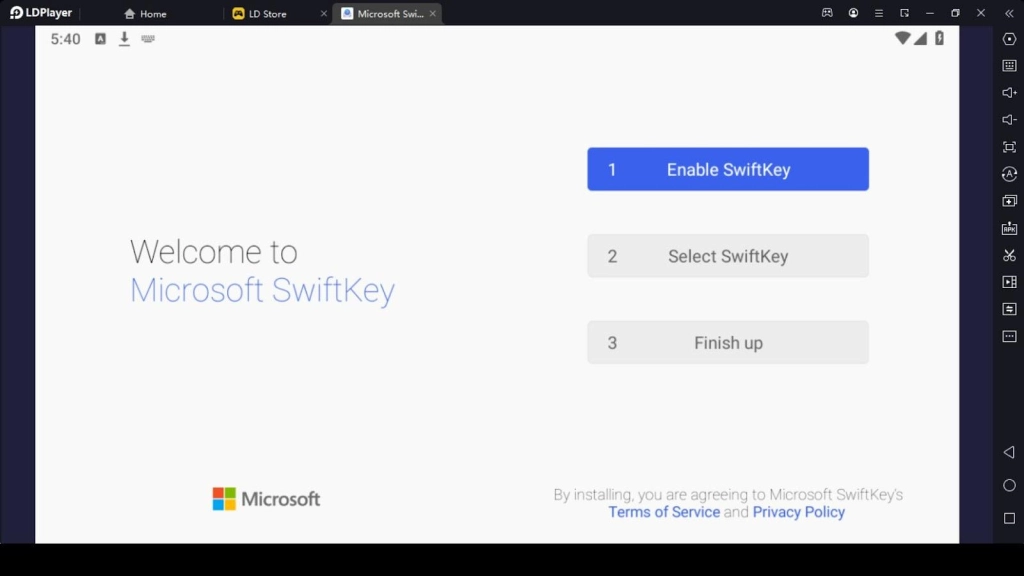This screenshot has width=1024, height=576.
Task: Click the letter A icon in status bar
Action: (x=100, y=39)
